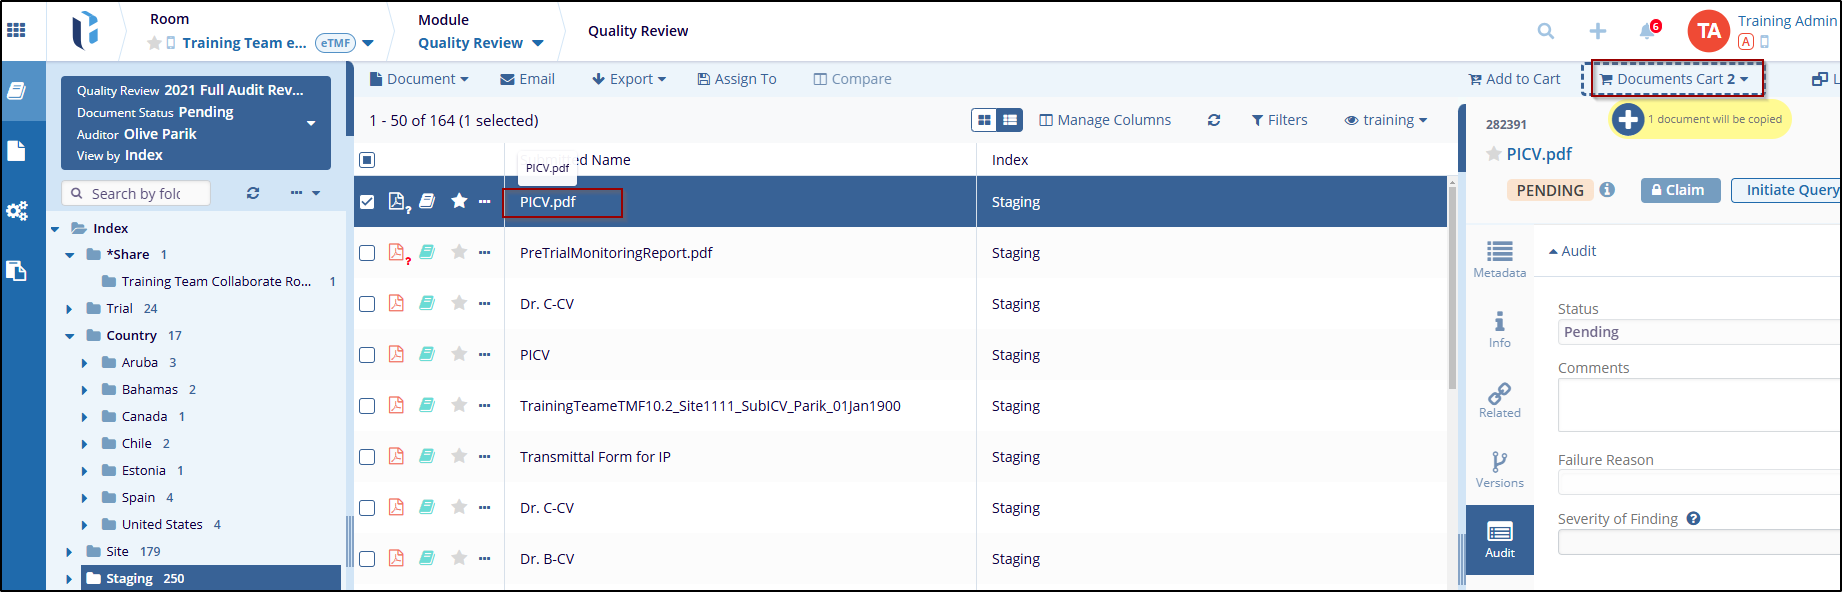Screen dimensions: 1842x592
Task: Click the status info icon beside PENDING
Action: pyautogui.click(x=1607, y=190)
